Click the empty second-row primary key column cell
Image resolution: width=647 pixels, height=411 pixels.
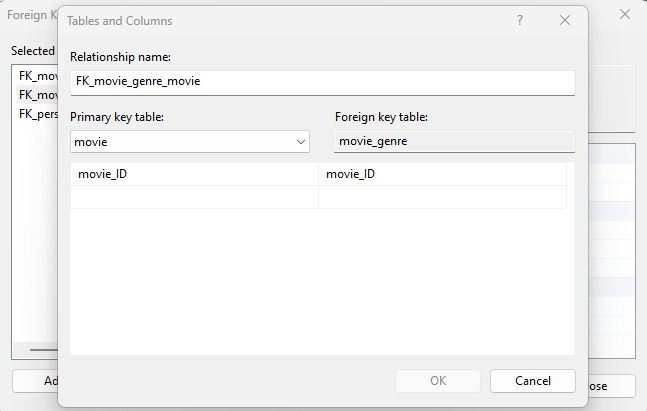tap(194, 197)
